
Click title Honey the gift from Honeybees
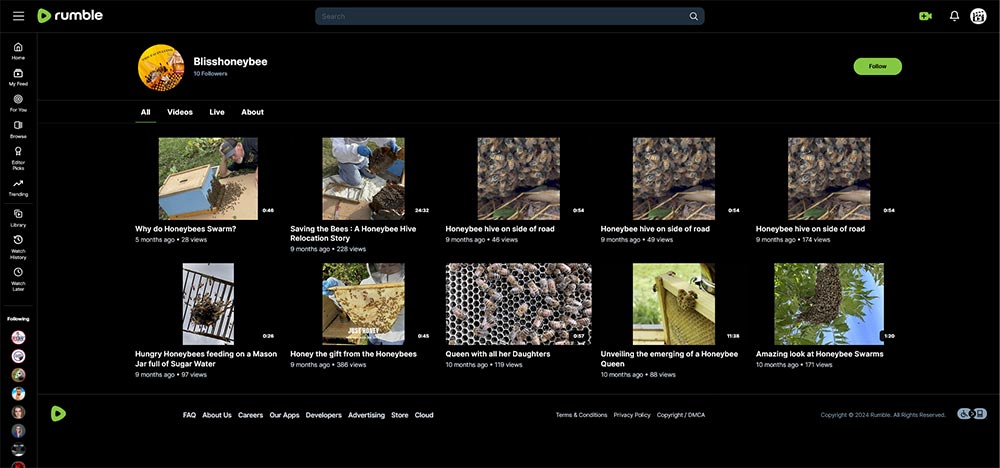pyautogui.click(x=353, y=354)
